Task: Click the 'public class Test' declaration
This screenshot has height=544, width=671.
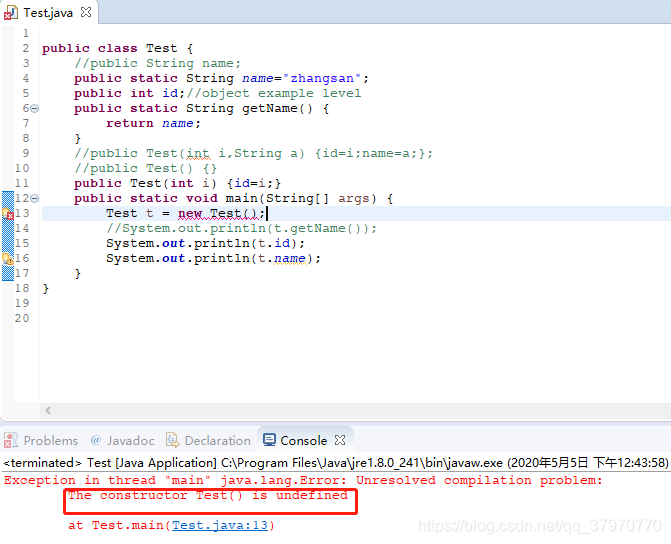Action: coord(110,48)
